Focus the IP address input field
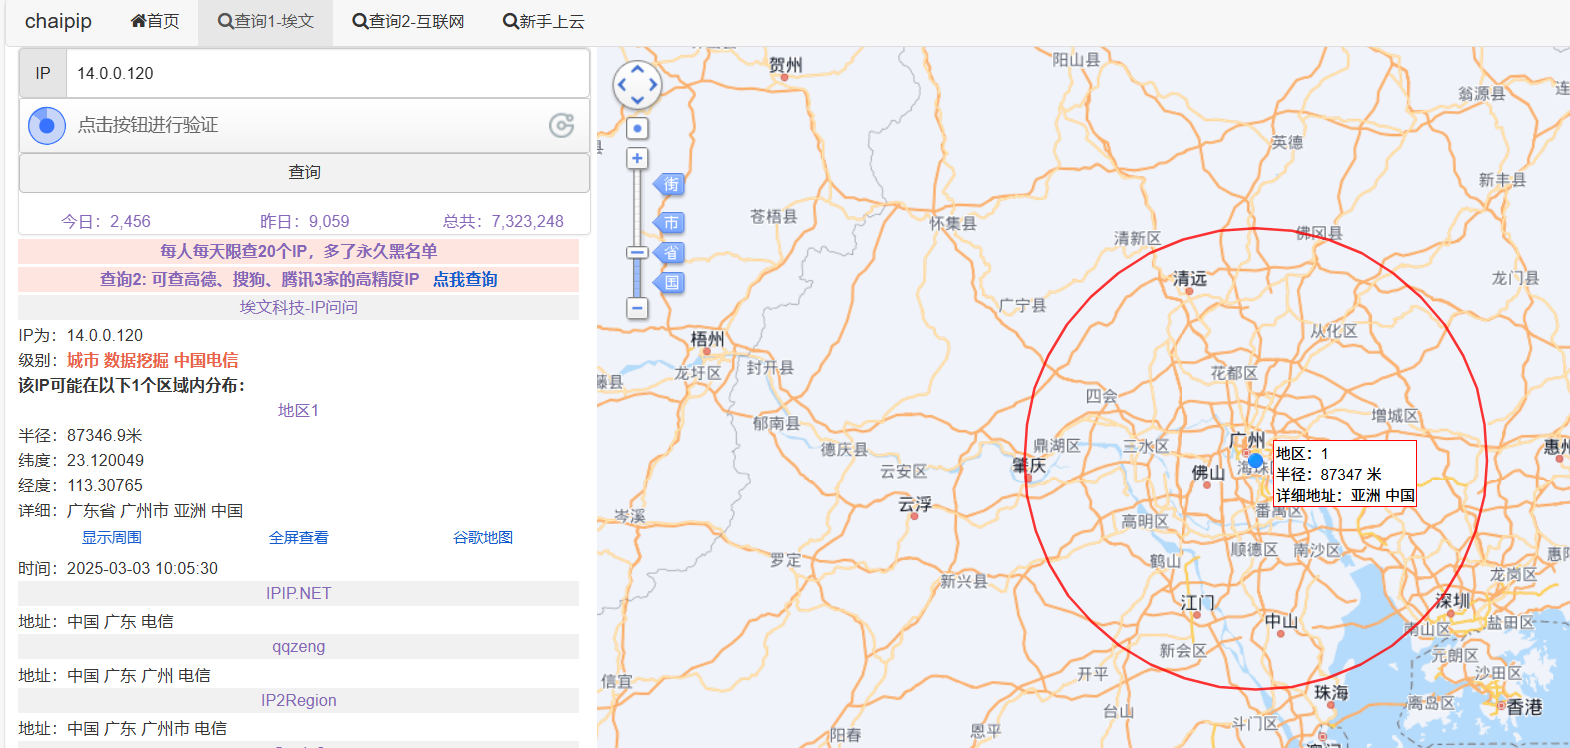The image size is (1570, 748). coord(328,73)
